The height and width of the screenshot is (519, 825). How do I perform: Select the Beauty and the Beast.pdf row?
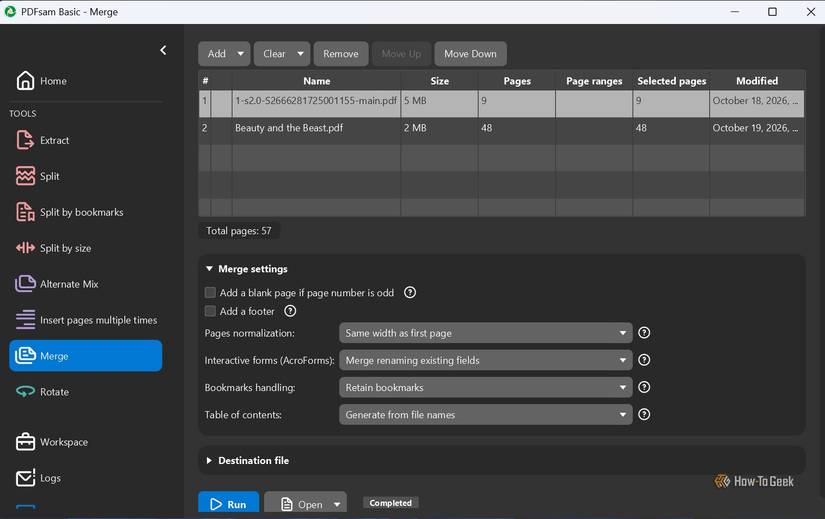click(501, 131)
